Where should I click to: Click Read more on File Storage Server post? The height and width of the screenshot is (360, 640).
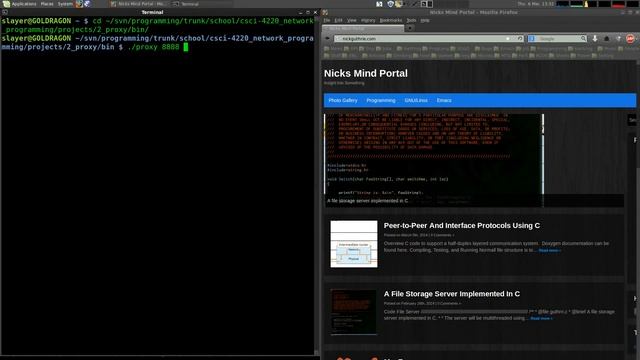tap(541, 318)
